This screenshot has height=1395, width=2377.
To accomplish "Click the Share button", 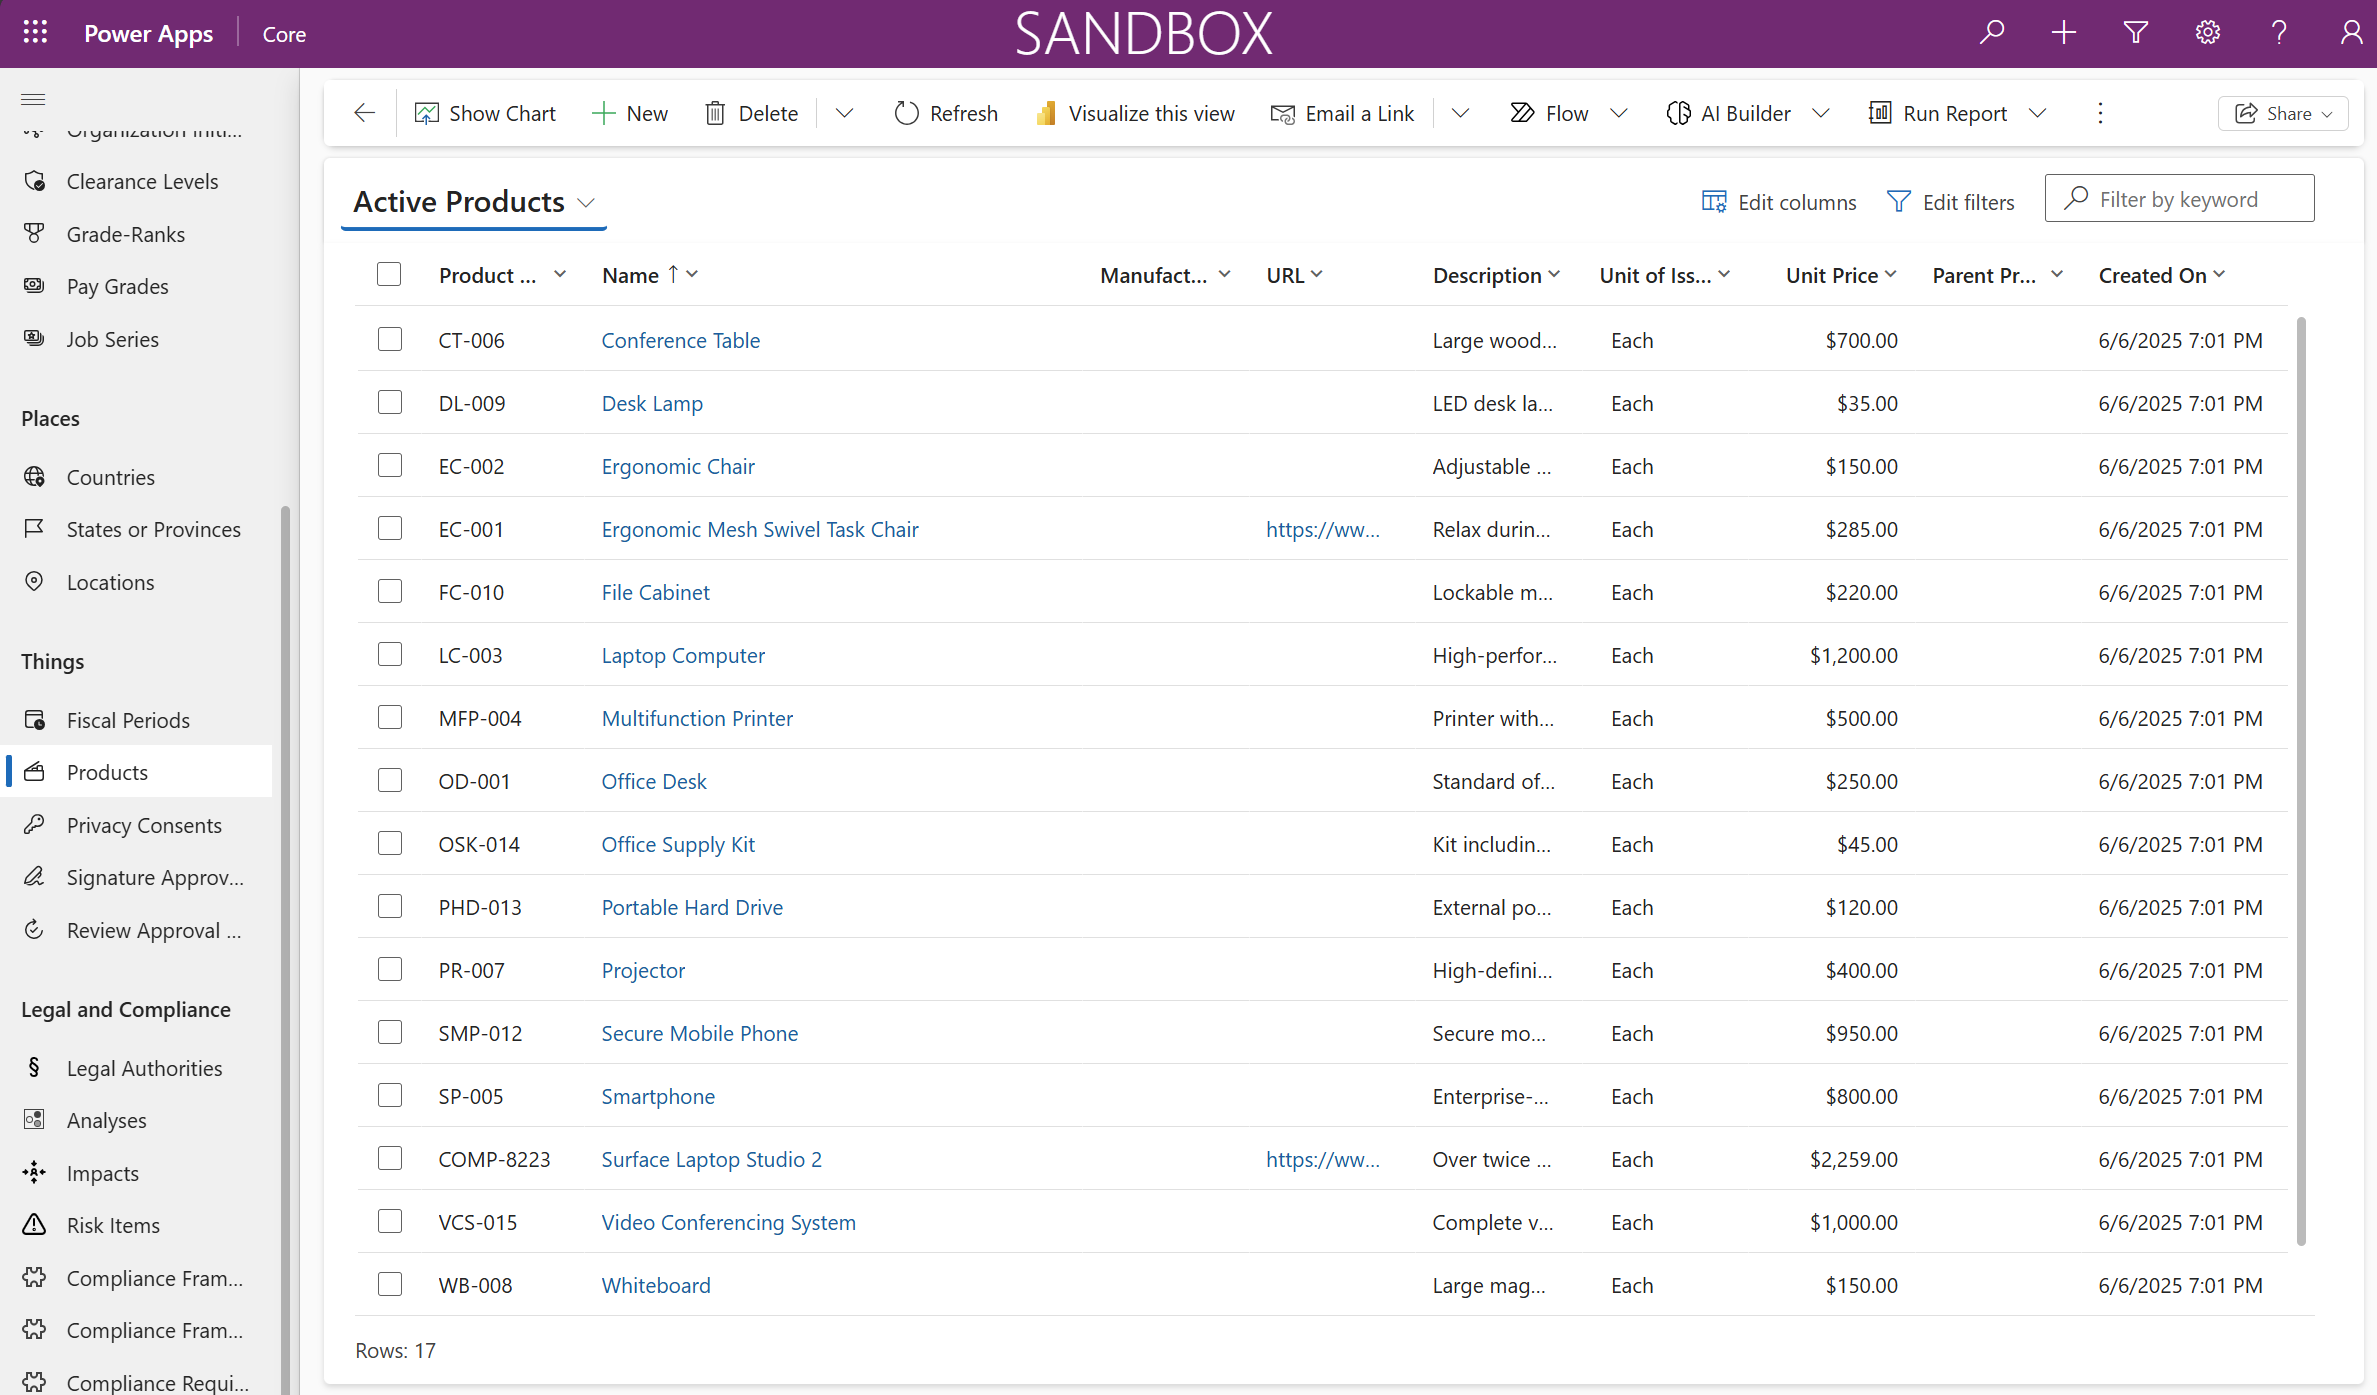I will 2283,113.
